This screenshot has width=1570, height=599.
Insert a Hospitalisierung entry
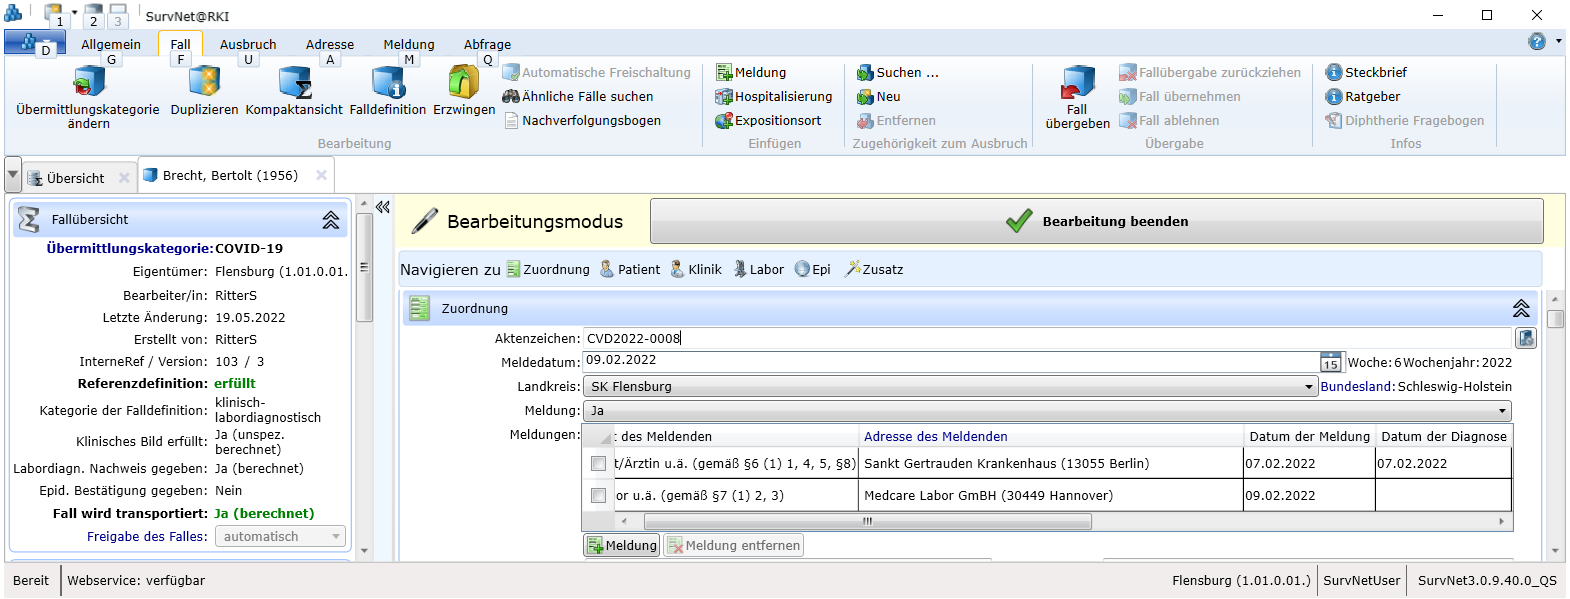coord(773,97)
